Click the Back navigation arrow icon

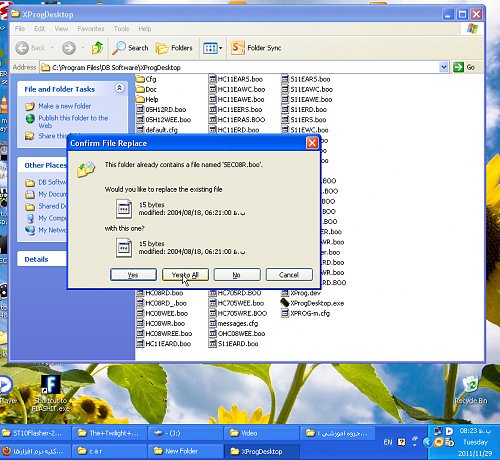(22, 48)
